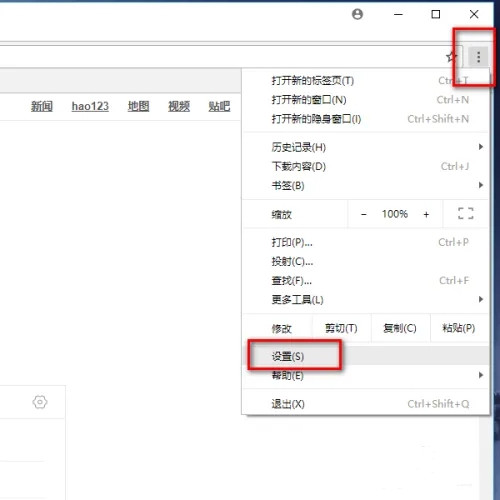Click 复制(C) in the edit row
Screen dimensions: 500x500
[x=400, y=328]
